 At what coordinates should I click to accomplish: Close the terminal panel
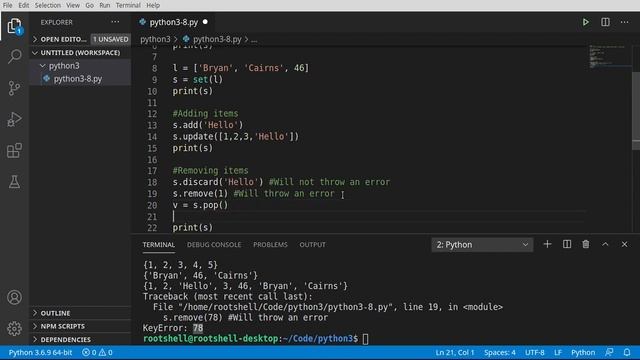tap(624, 244)
